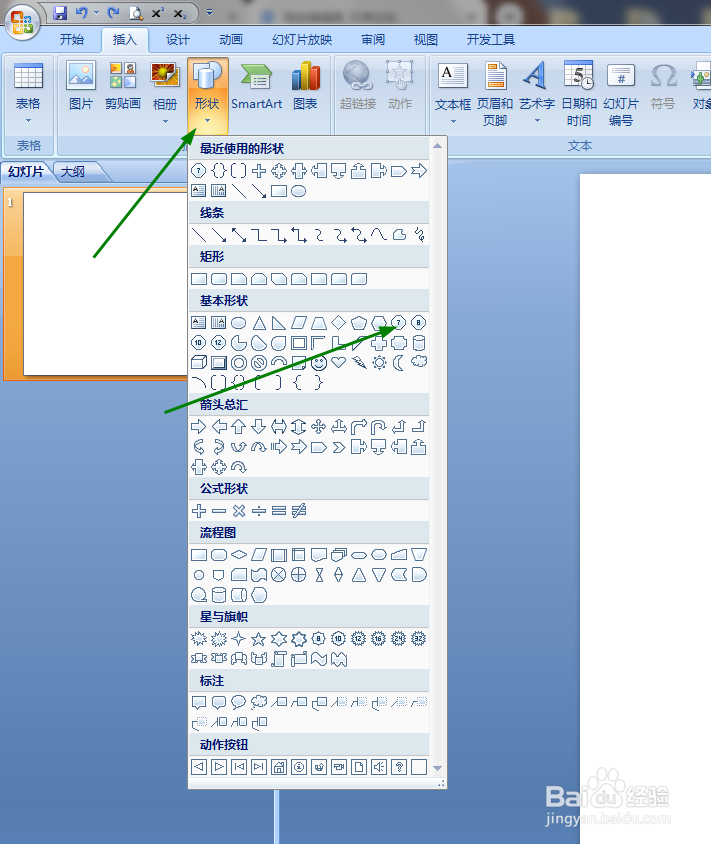Choose the isosceles triangle basic shape
711x844 pixels.
(x=259, y=323)
